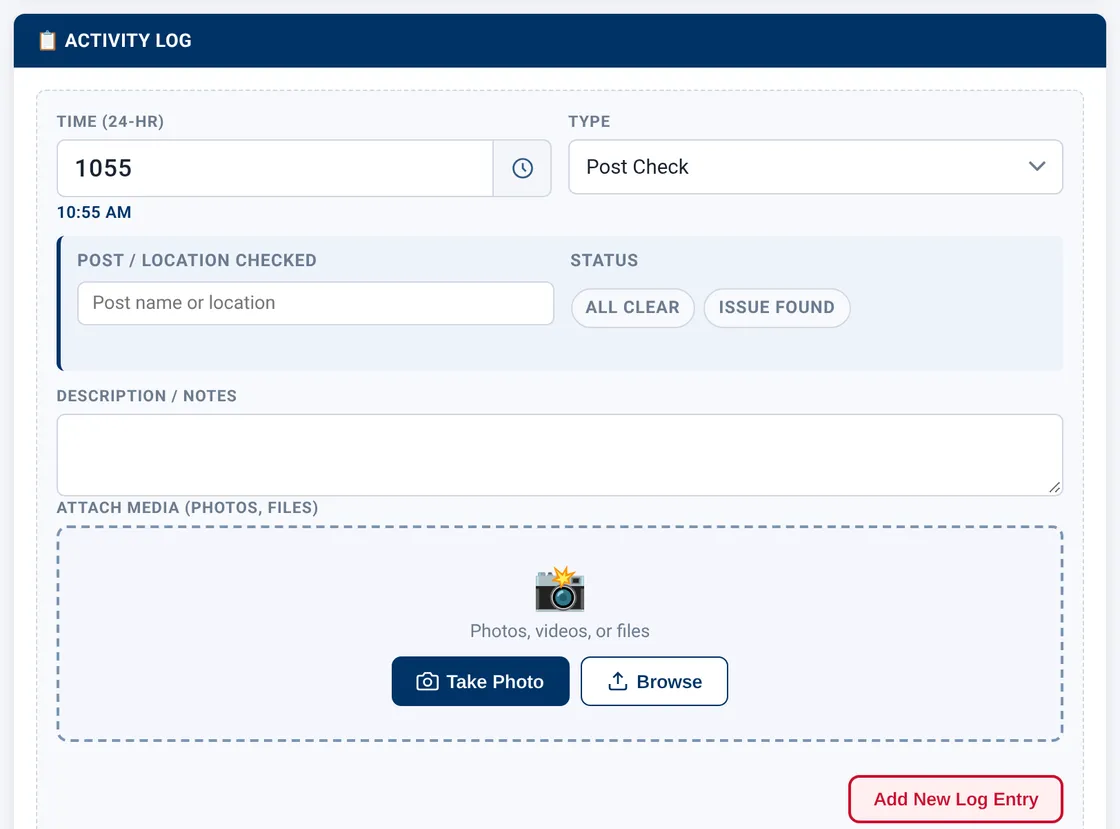Image resolution: width=1120 pixels, height=829 pixels.
Task: Click the clipboard icon in Activity Log header
Action: 47,41
